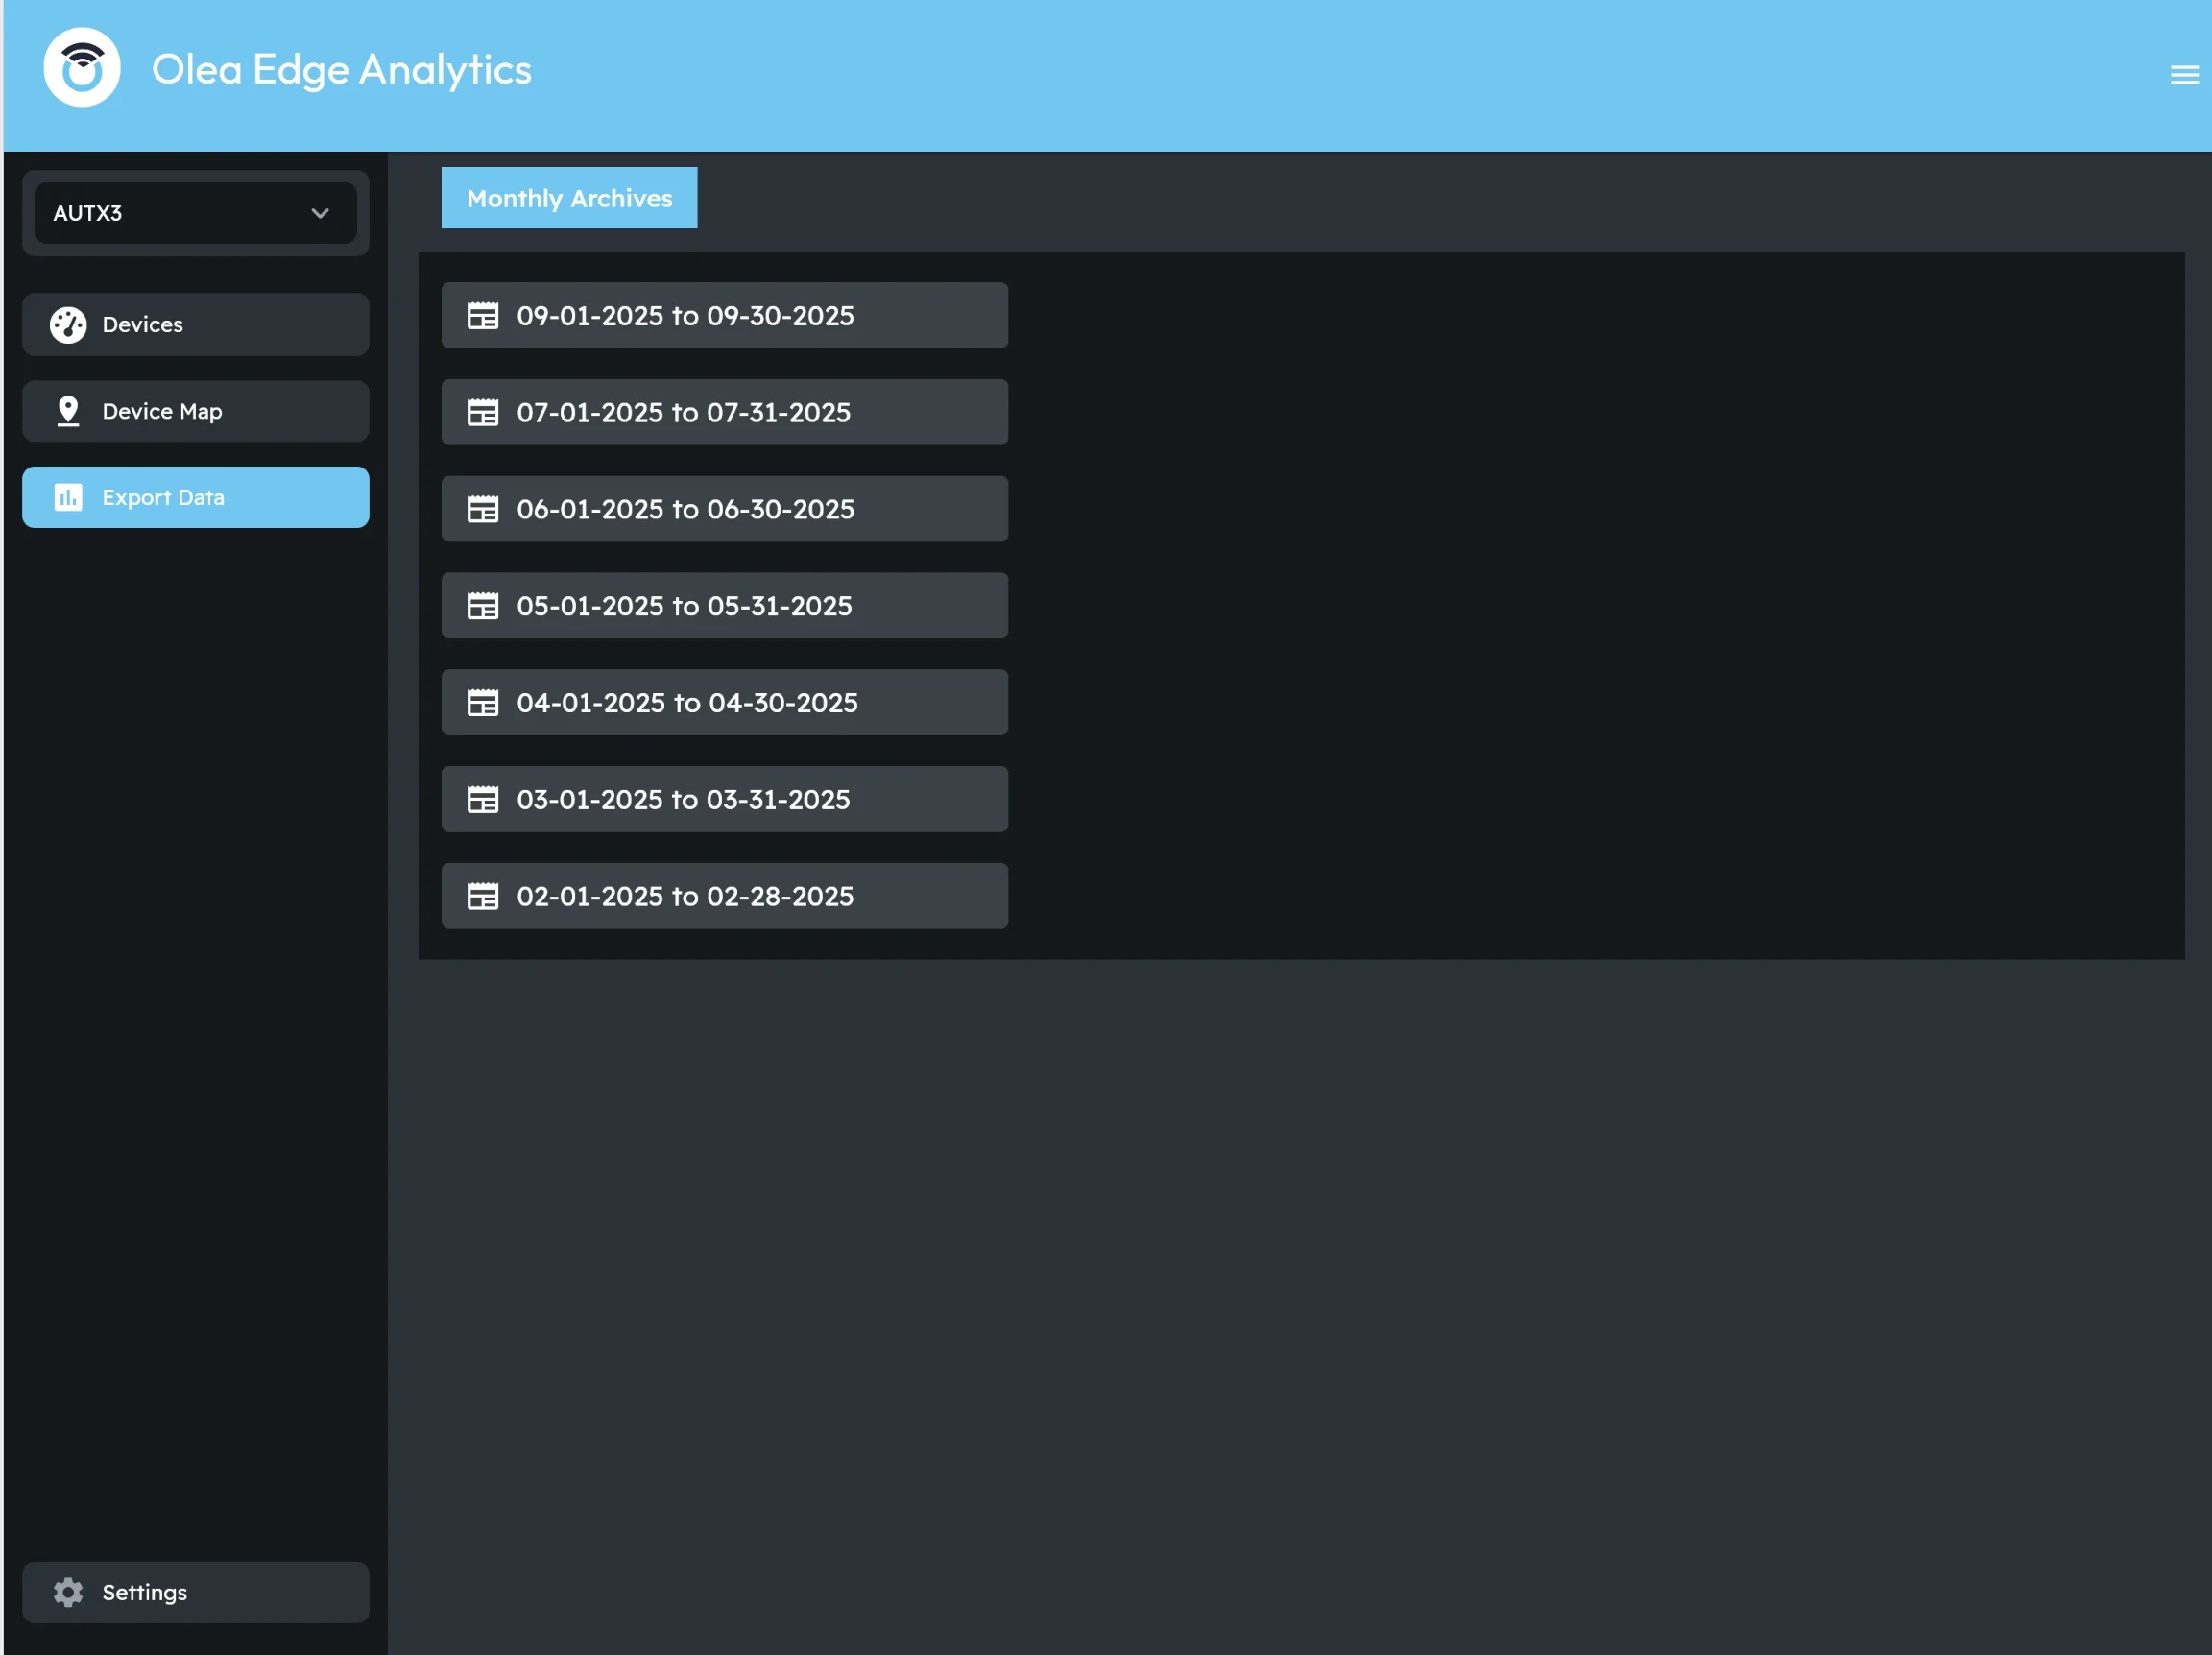This screenshot has height=1655, width=2212.
Task: Click the Export Data bar chart icon
Action: pos(68,497)
